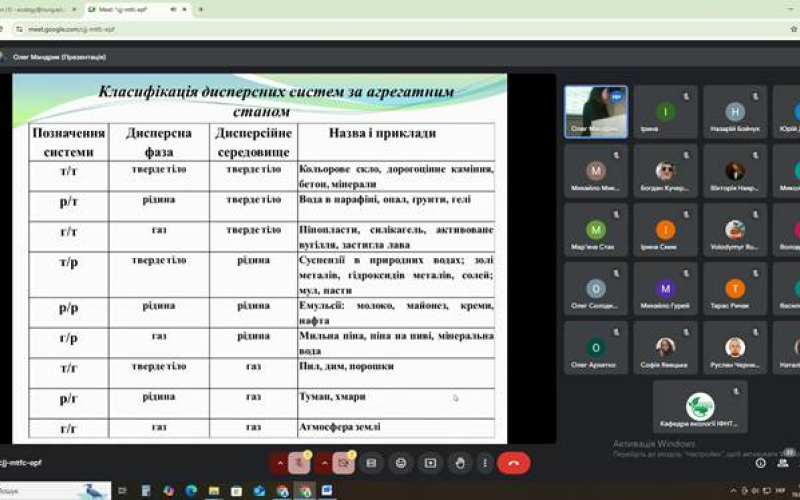Close the Meet browser tab
Viewport: 800px width, 500px height.
click(184, 9)
